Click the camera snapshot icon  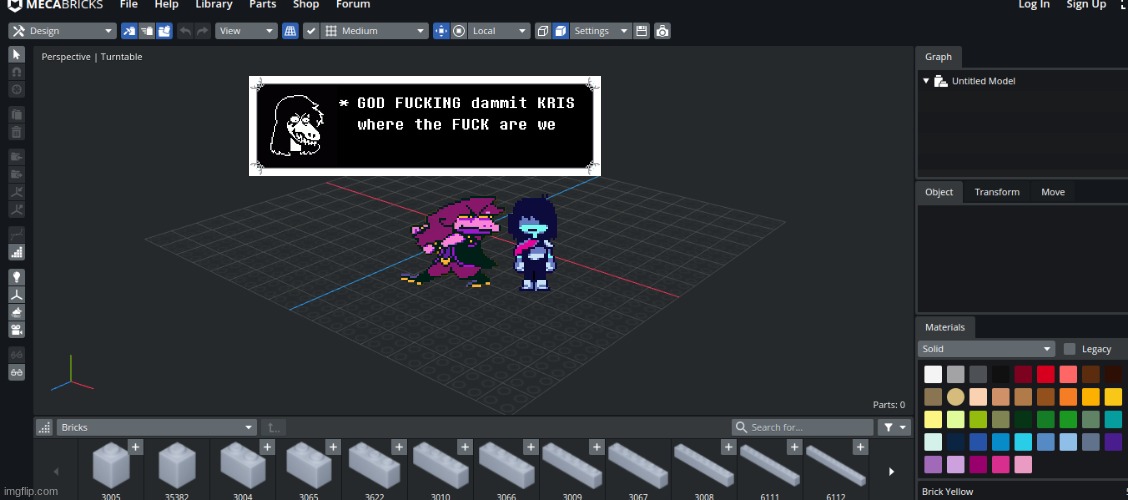click(x=663, y=31)
